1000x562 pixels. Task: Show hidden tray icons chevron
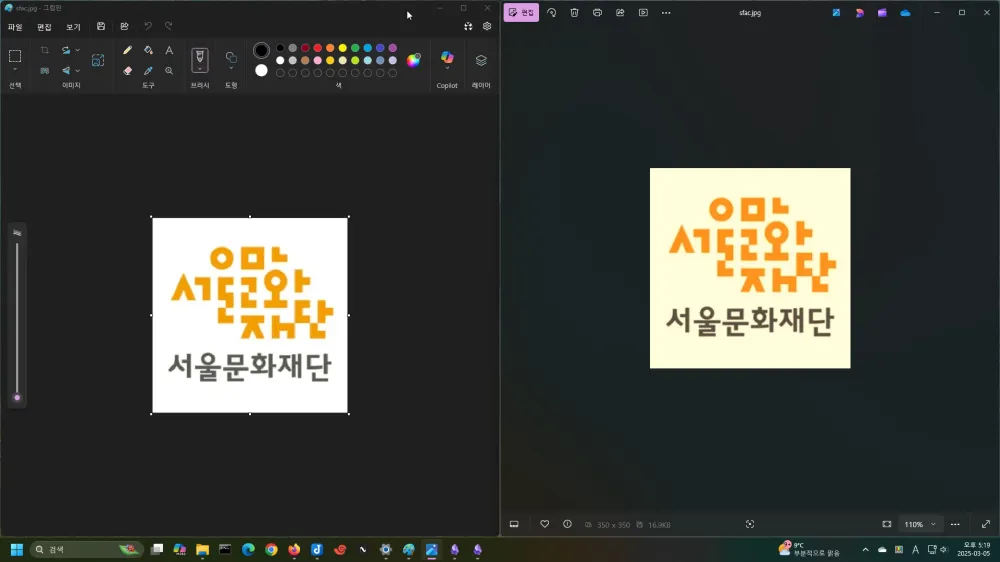point(865,549)
